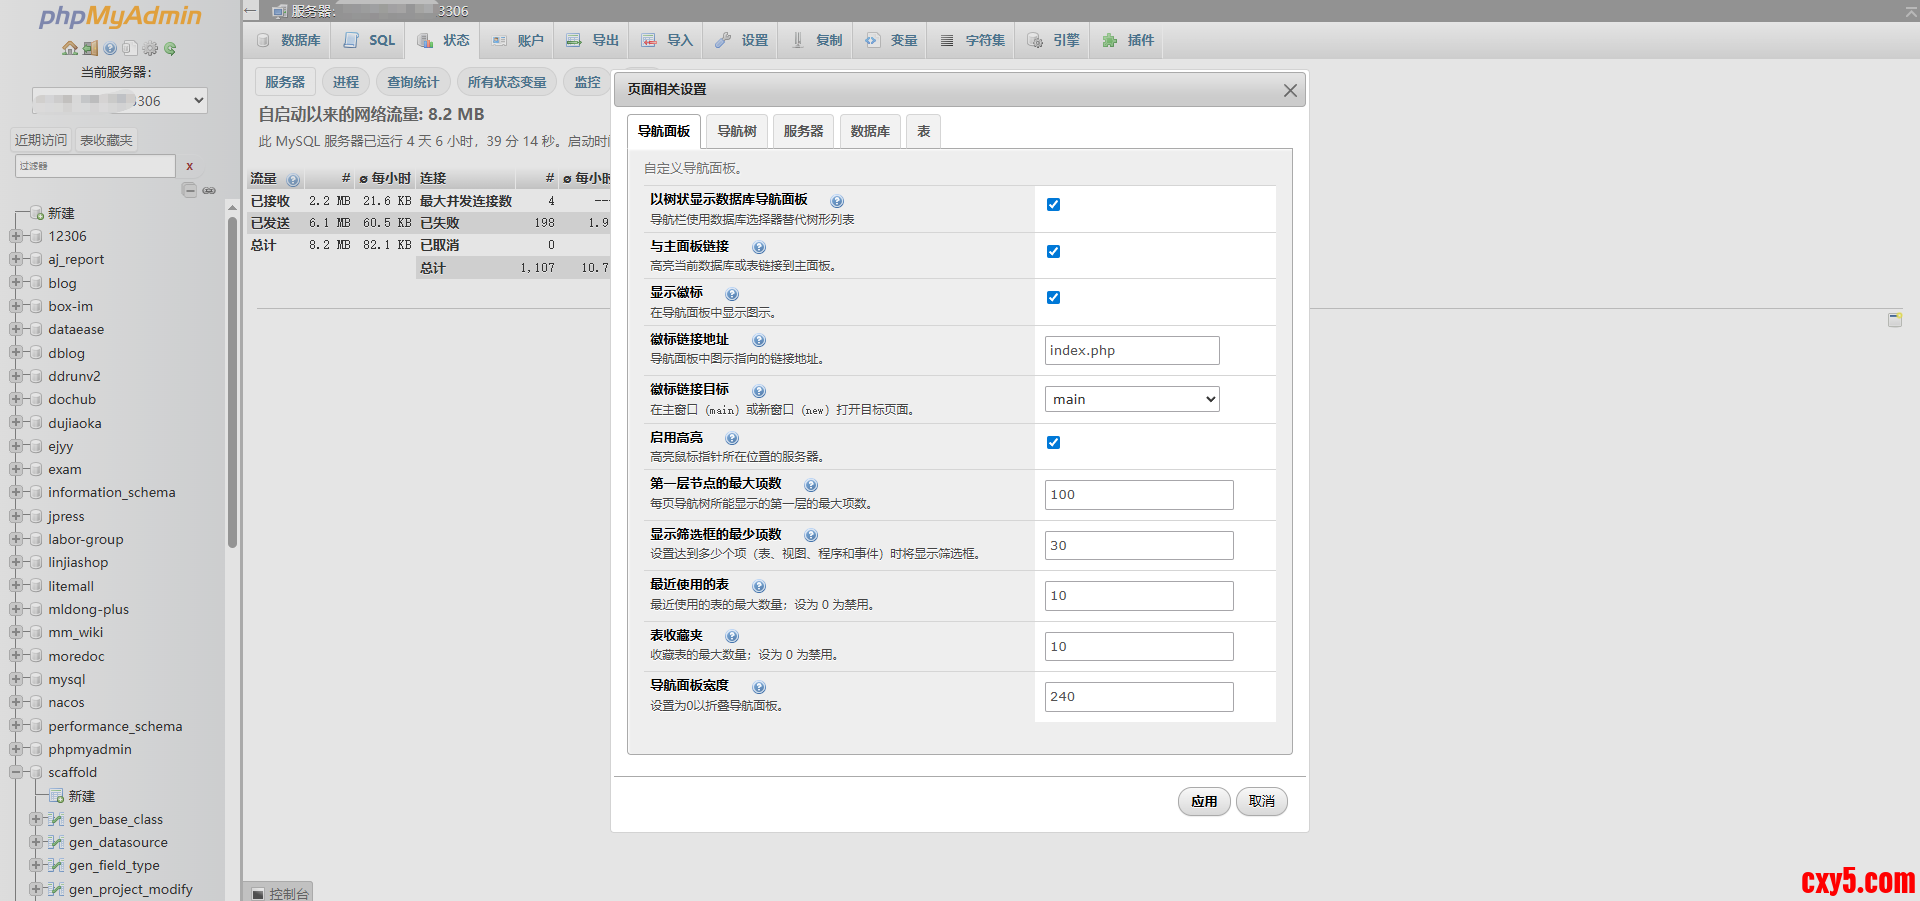Image resolution: width=1920 pixels, height=901 pixels.
Task: Open the navigation panel settings gear icon
Action: click(150, 48)
